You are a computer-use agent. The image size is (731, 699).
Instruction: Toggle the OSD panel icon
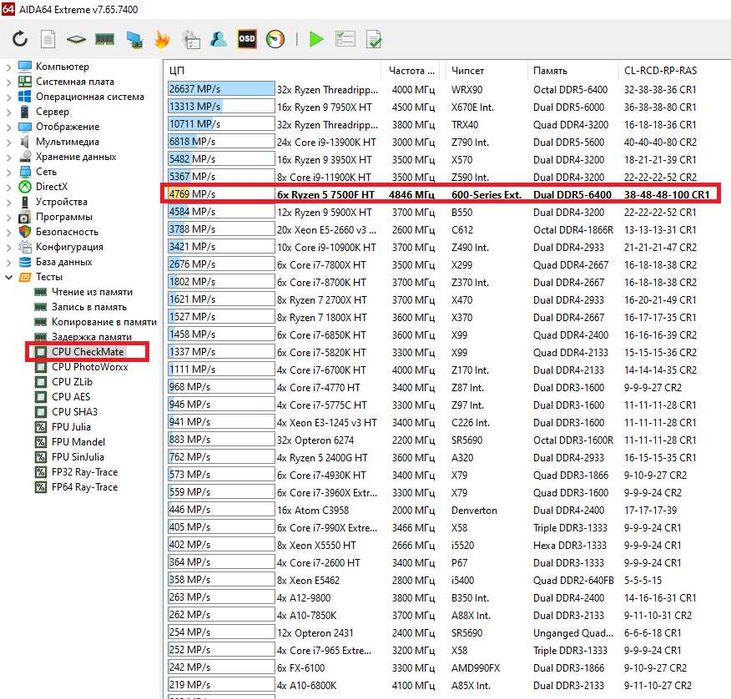coord(247,39)
